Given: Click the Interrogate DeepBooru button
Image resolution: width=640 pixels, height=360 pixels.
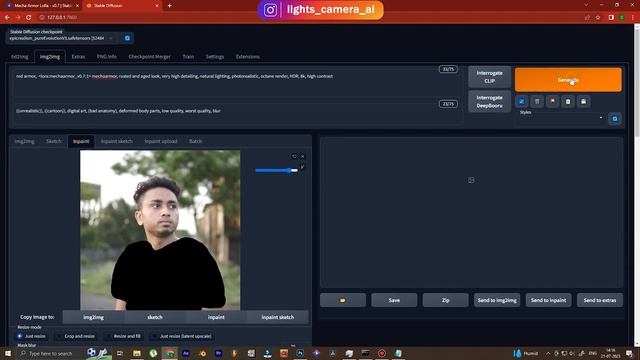Looking at the screenshot, I should [489, 101].
